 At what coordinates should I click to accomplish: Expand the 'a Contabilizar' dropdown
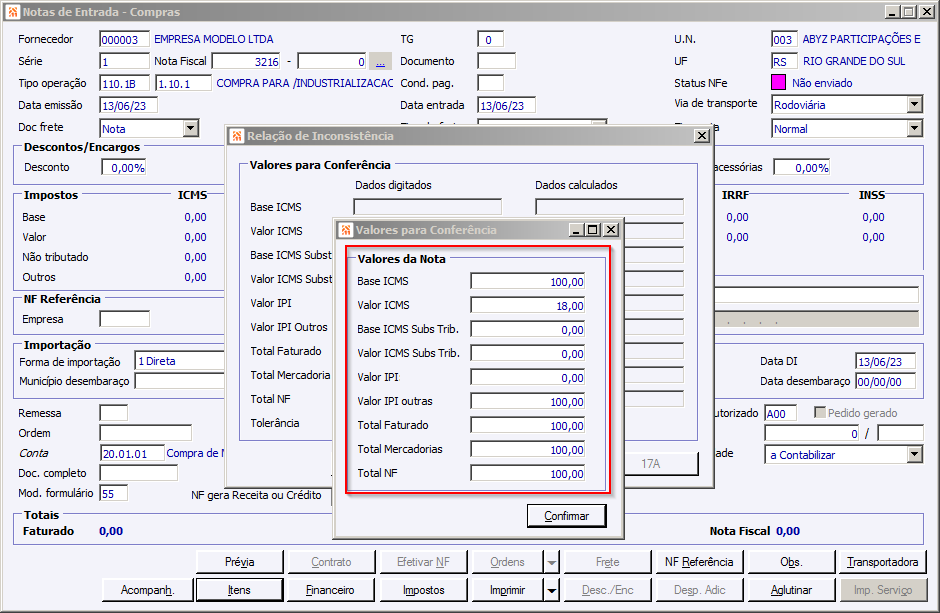click(914, 454)
